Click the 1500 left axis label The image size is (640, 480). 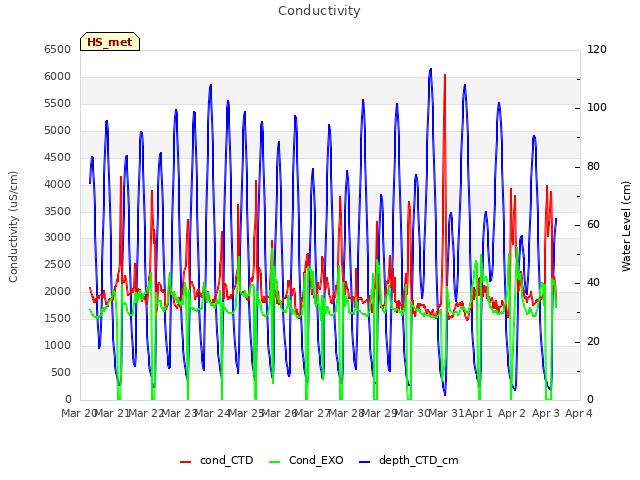58,318
